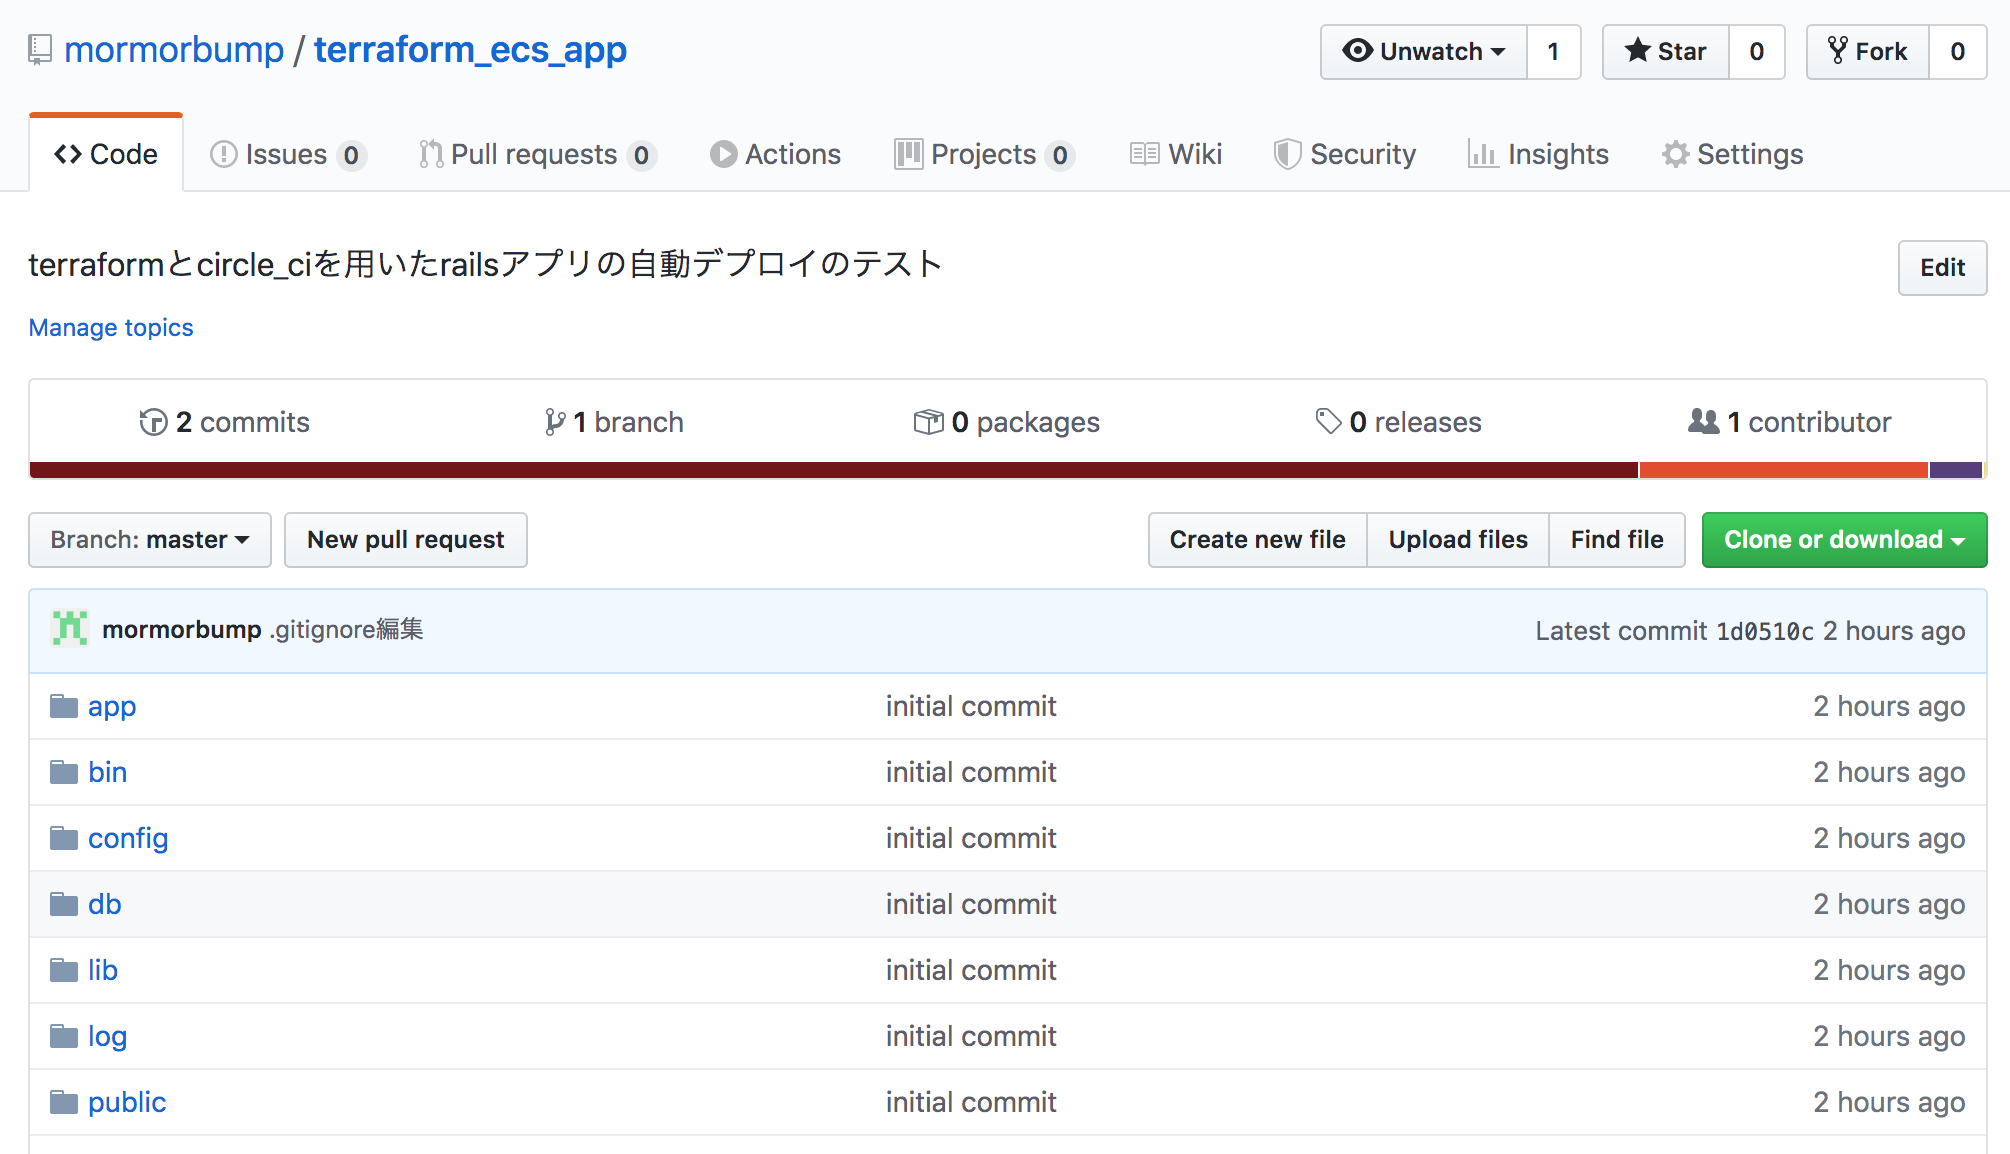Viewport: 2010px width, 1154px height.
Task: Click the app folder icon
Action: (x=64, y=706)
